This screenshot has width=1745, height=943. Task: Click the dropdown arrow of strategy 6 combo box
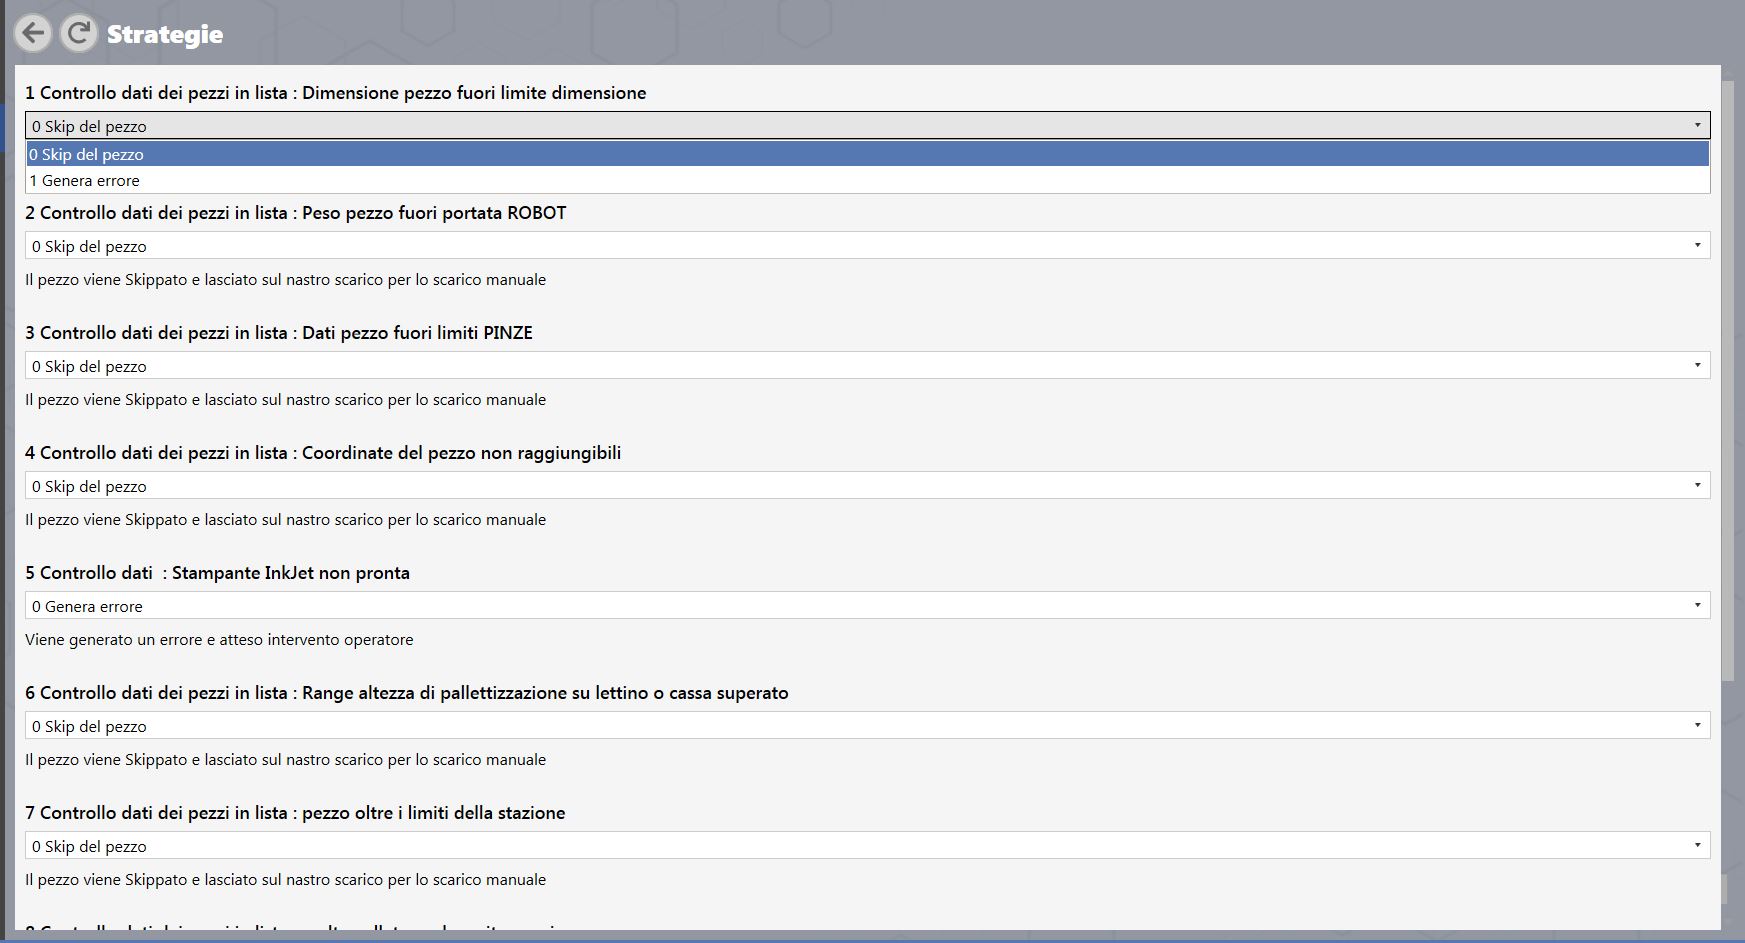coord(1697,725)
